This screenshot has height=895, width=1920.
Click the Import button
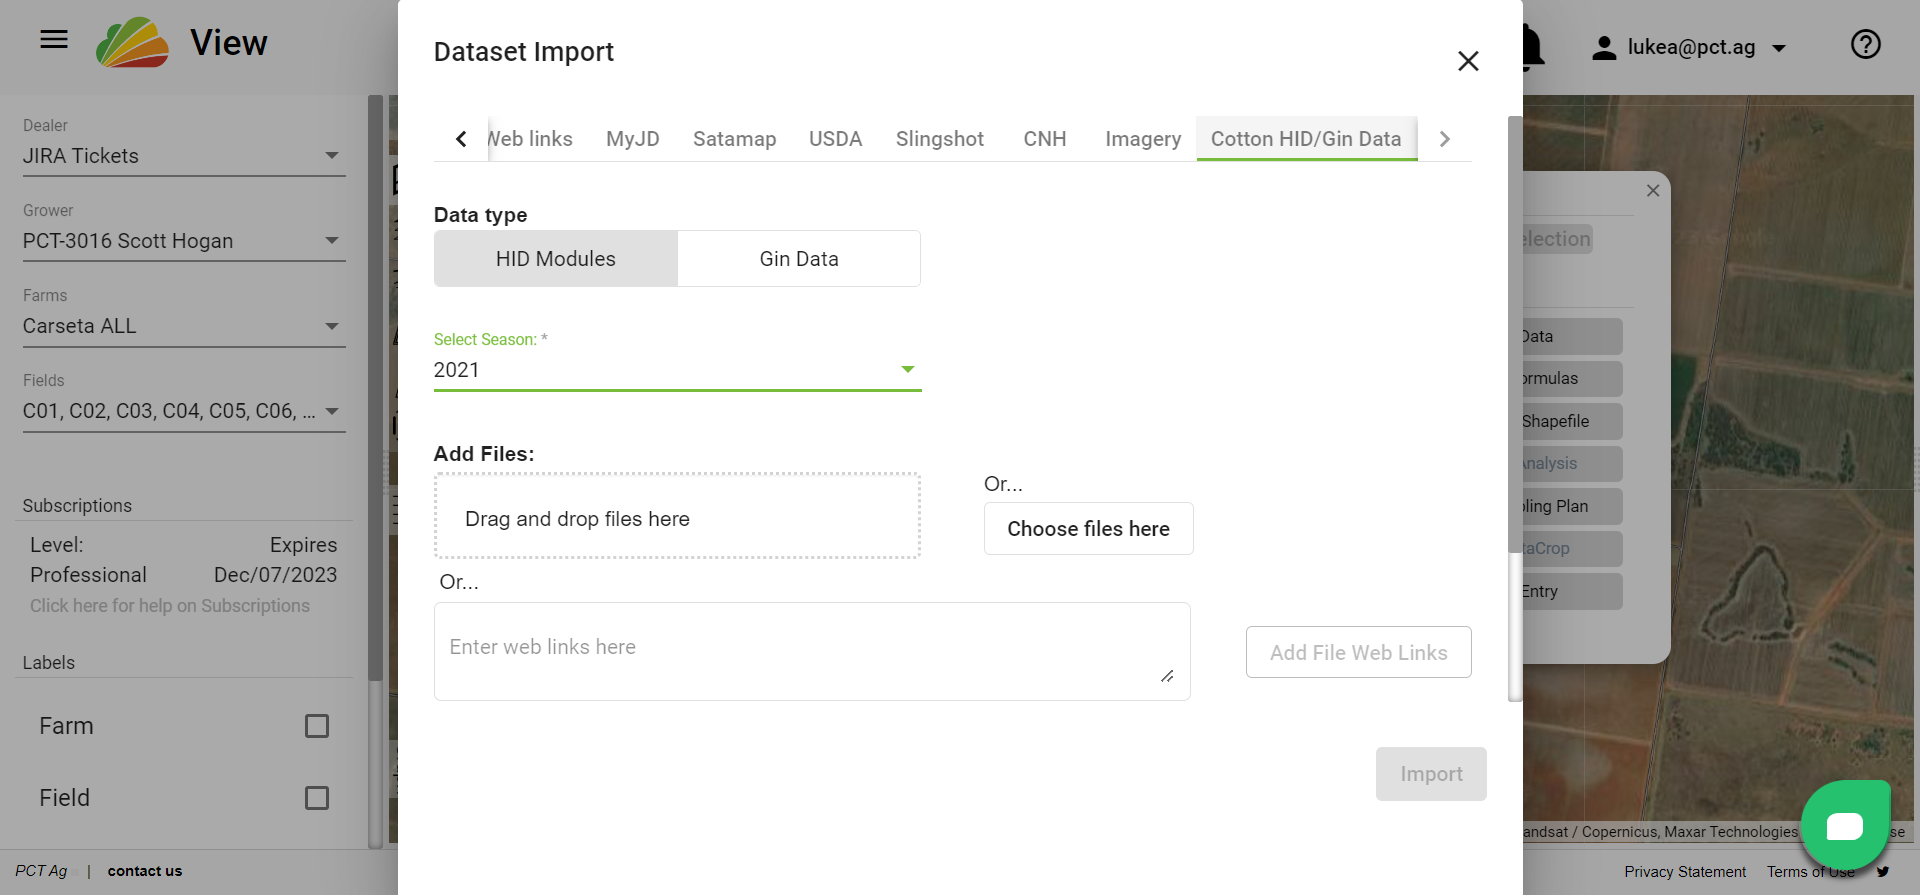pos(1431,774)
